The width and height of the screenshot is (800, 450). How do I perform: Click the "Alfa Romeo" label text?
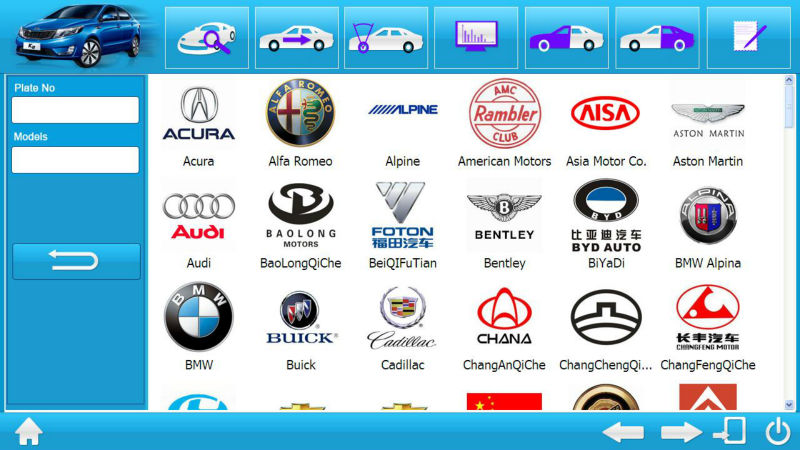click(x=301, y=161)
